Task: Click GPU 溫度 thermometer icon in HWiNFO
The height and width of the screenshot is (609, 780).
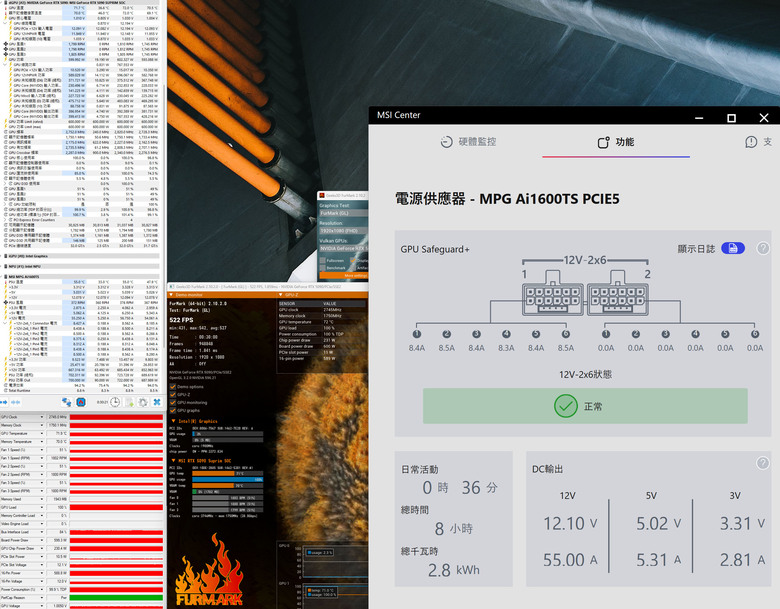Action: coord(5,8)
